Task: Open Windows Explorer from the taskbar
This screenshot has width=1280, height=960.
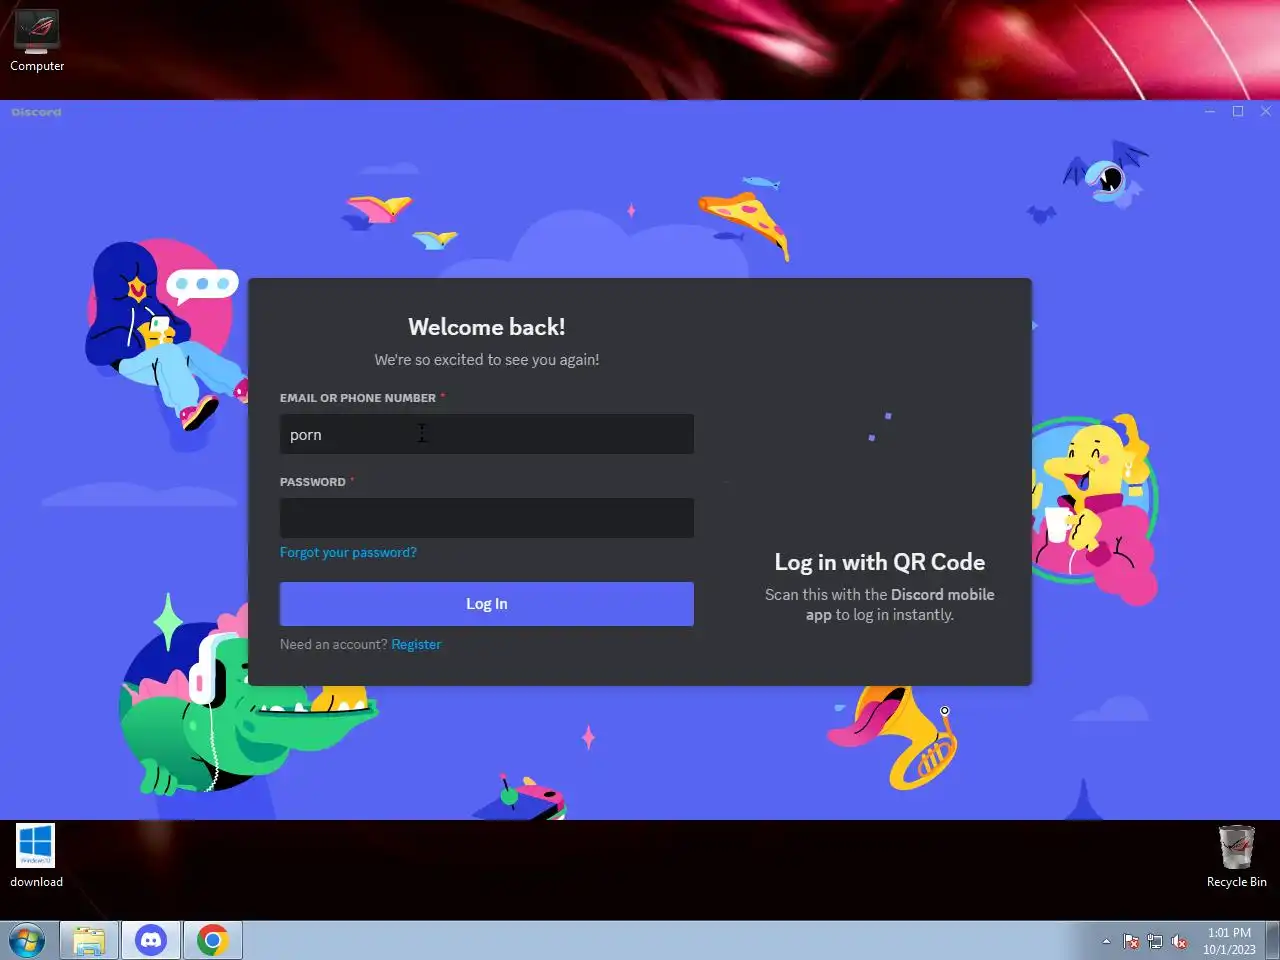Action: 89,940
